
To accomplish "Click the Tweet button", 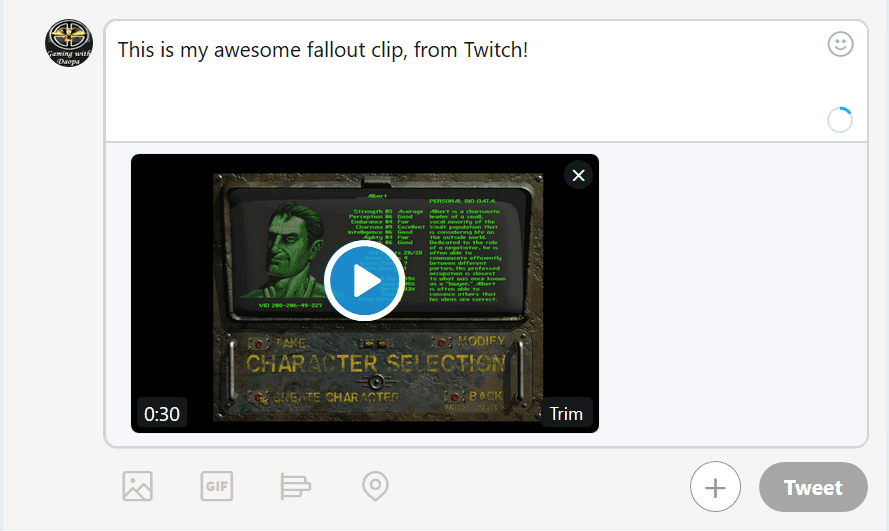I will click(x=813, y=487).
